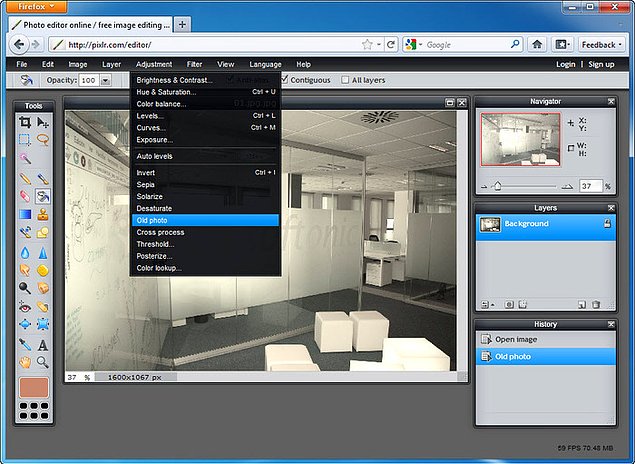Image resolution: width=635 pixels, height=464 pixels.
Task: Open Firefox application menu button
Action: 36,6
